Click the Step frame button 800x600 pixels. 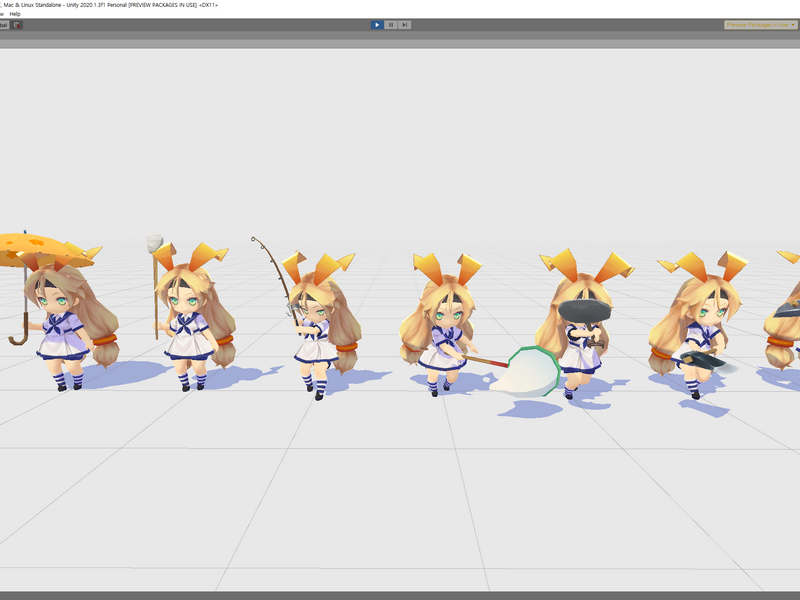pyautogui.click(x=405, y=24)
